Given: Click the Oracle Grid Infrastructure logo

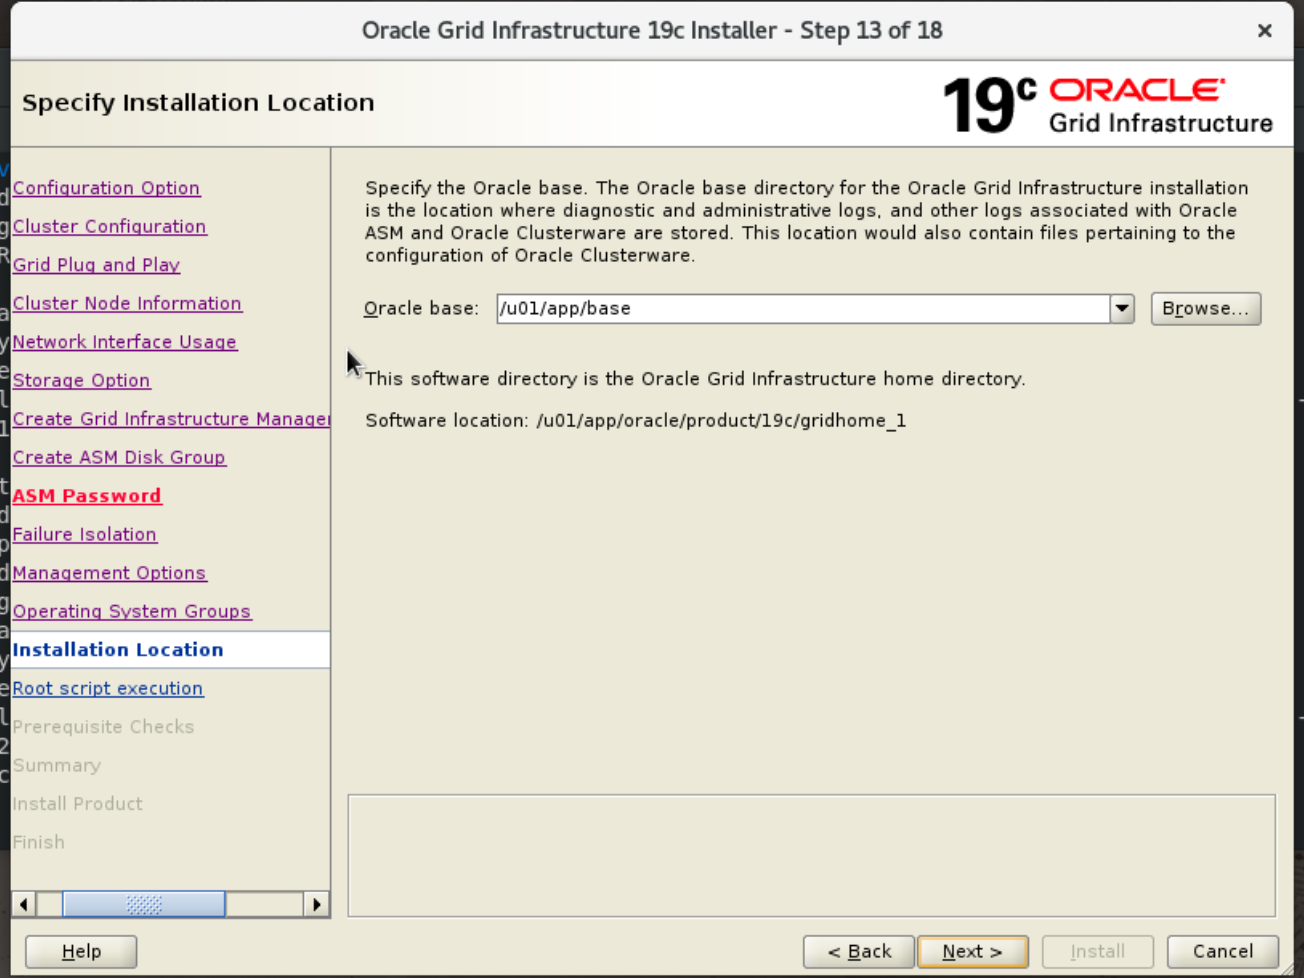Looking at the screenshot, I should point(1108,105).
